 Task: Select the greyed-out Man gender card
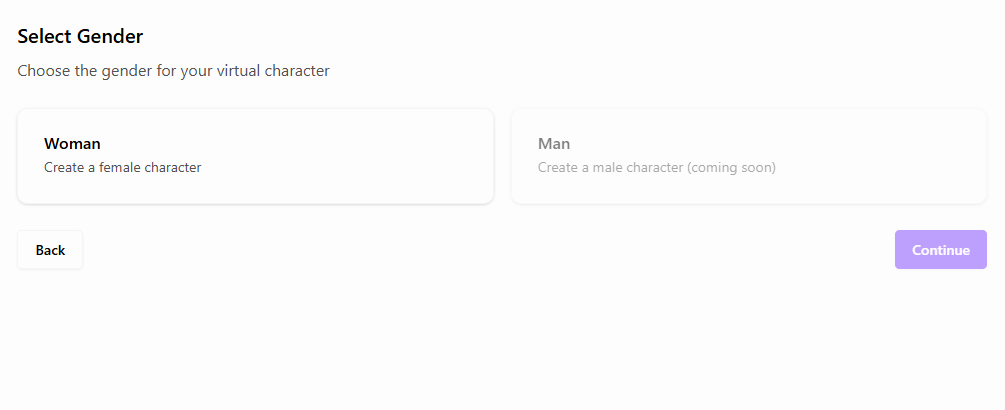tap(749, 156)
